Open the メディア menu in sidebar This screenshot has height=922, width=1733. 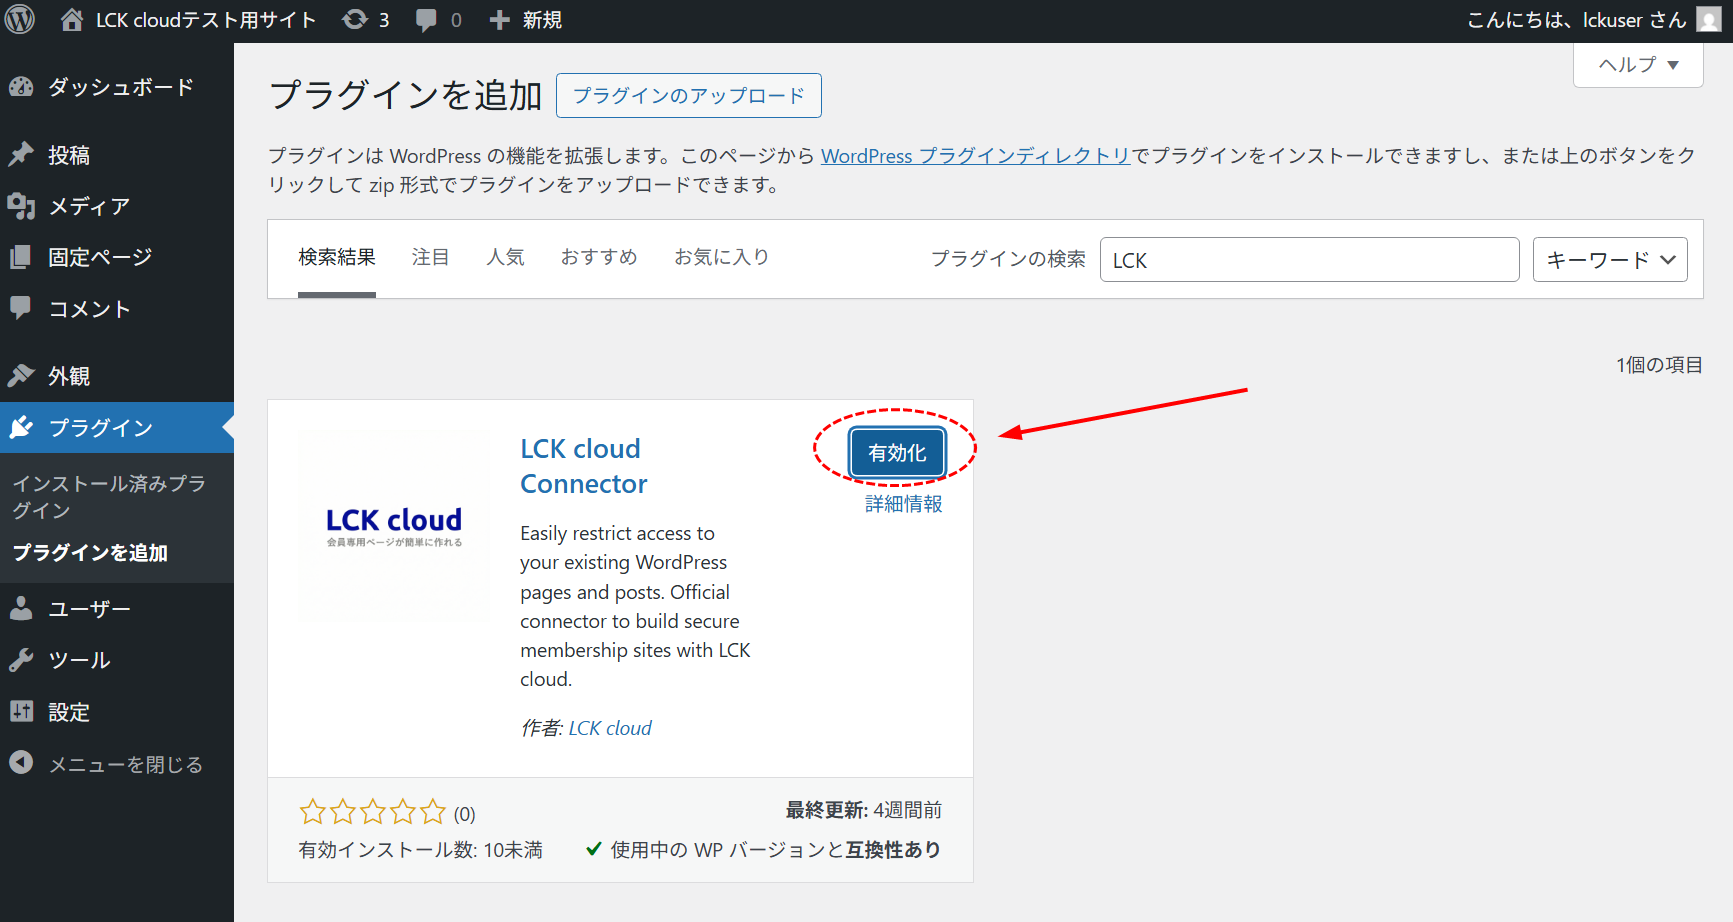89,206
